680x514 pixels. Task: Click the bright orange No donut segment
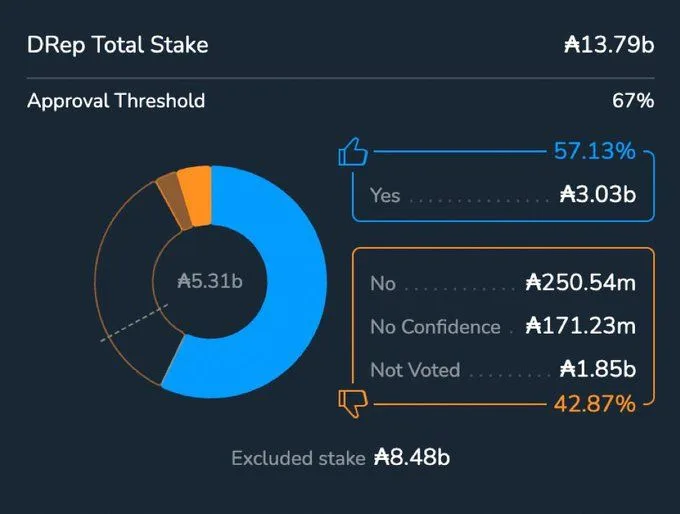coord(197,184)
